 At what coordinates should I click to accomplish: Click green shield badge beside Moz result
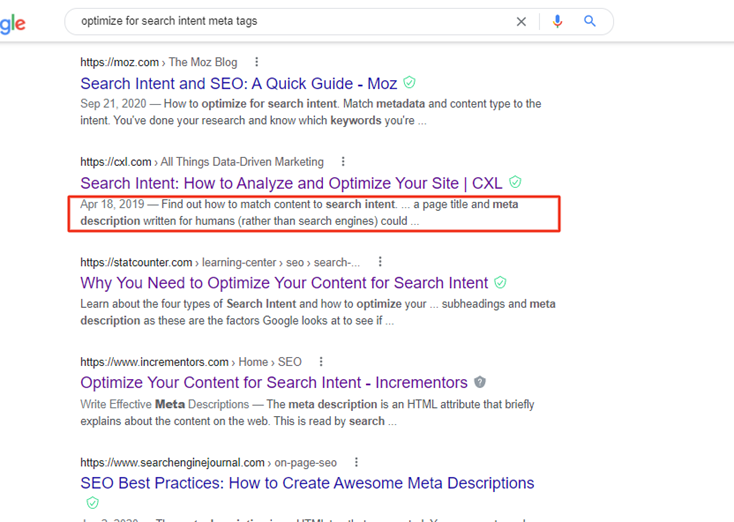[x=409, y=83]
